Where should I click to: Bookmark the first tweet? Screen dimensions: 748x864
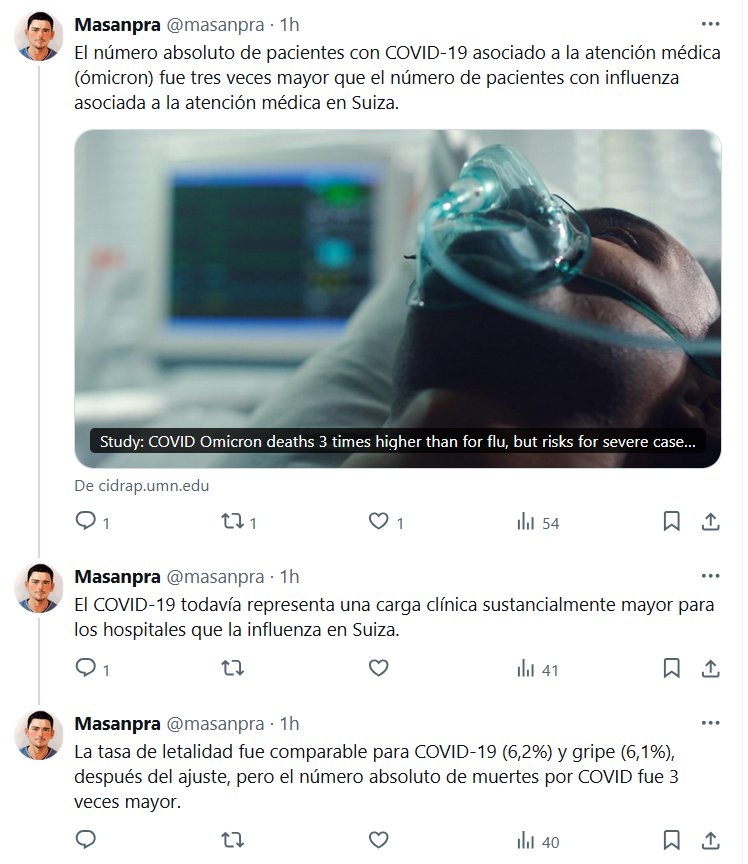[671, 521]
